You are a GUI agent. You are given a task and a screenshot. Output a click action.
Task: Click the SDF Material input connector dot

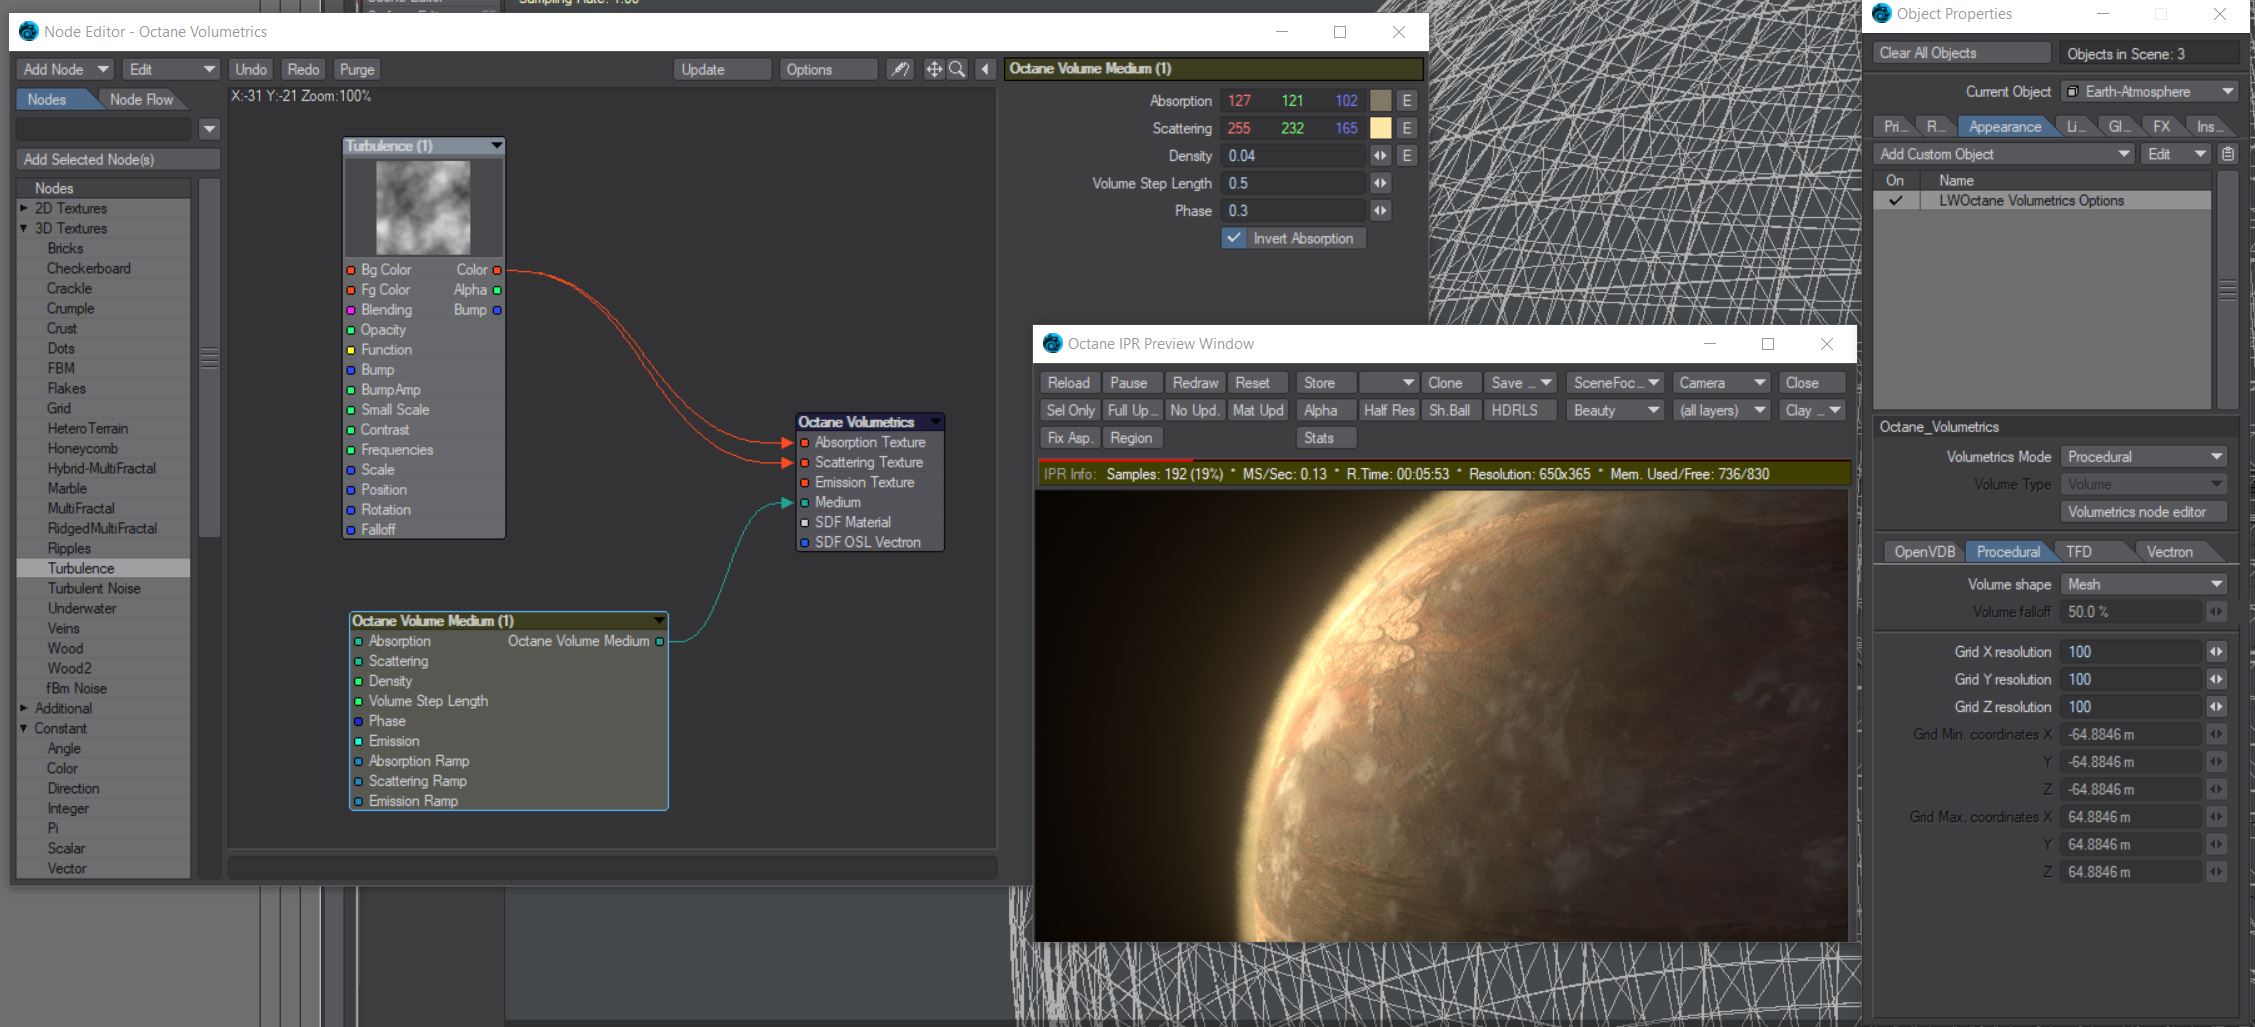804,523
